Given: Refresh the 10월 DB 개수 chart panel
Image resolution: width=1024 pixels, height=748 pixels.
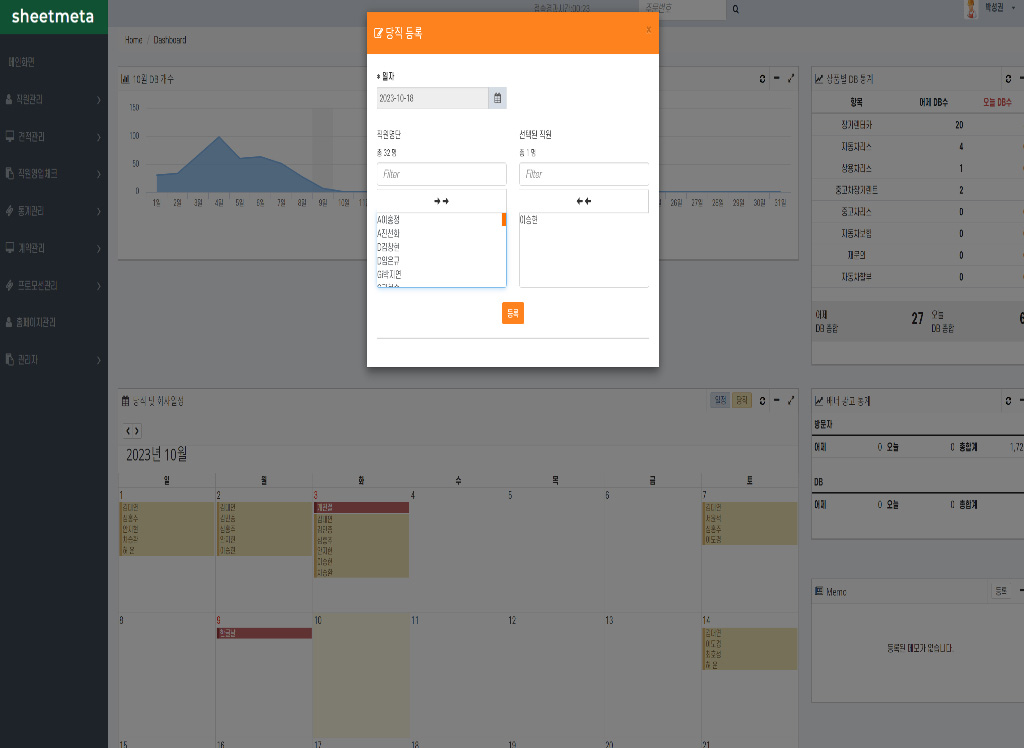Looking at the screenshot, I should coord(762,79).
